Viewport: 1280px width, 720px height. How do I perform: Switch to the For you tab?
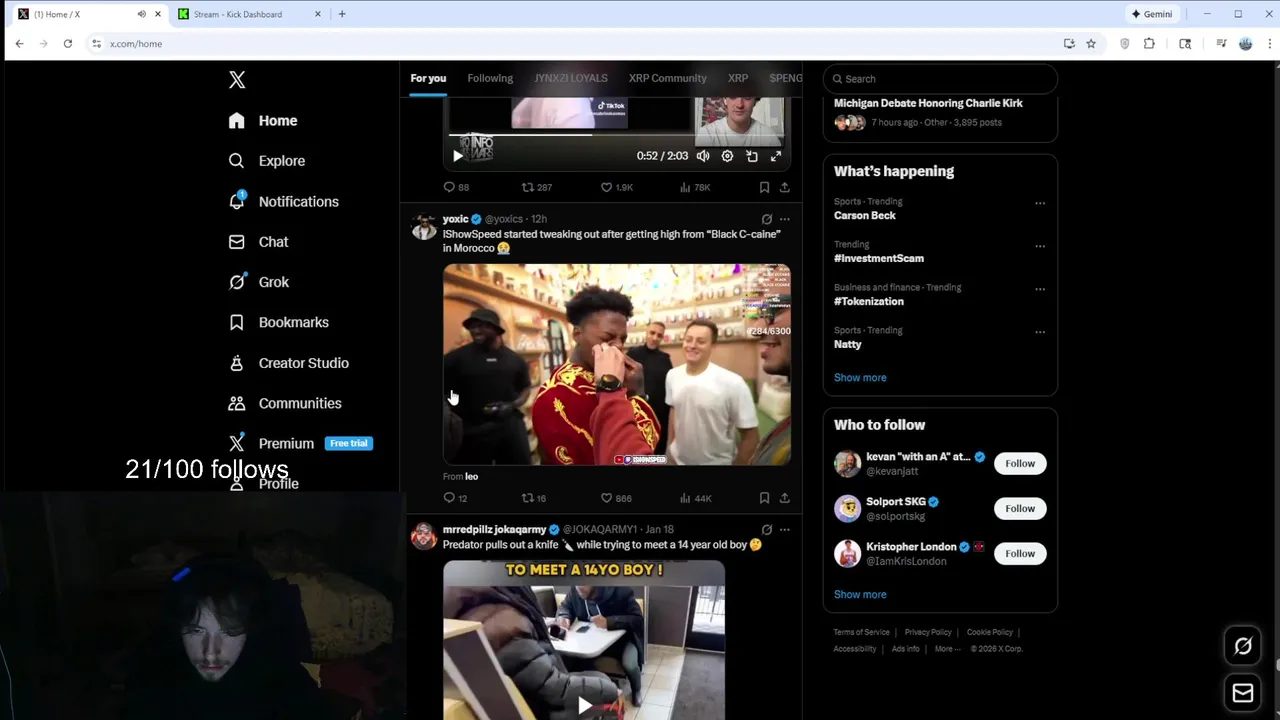pos(428,78)
